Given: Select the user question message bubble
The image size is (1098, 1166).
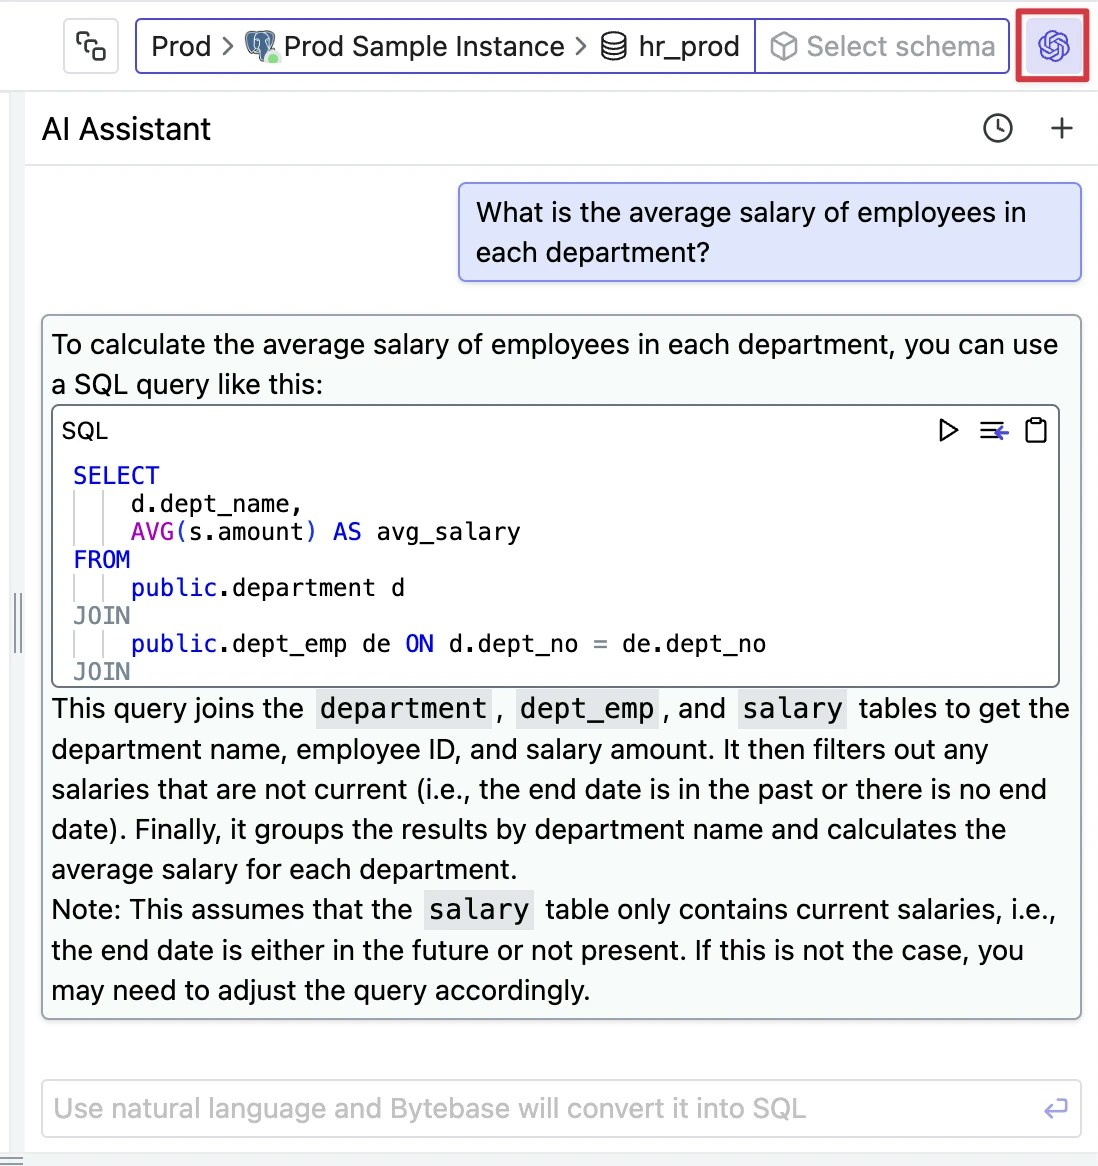Looking at the screenshot, I should (x=769, y=232).
